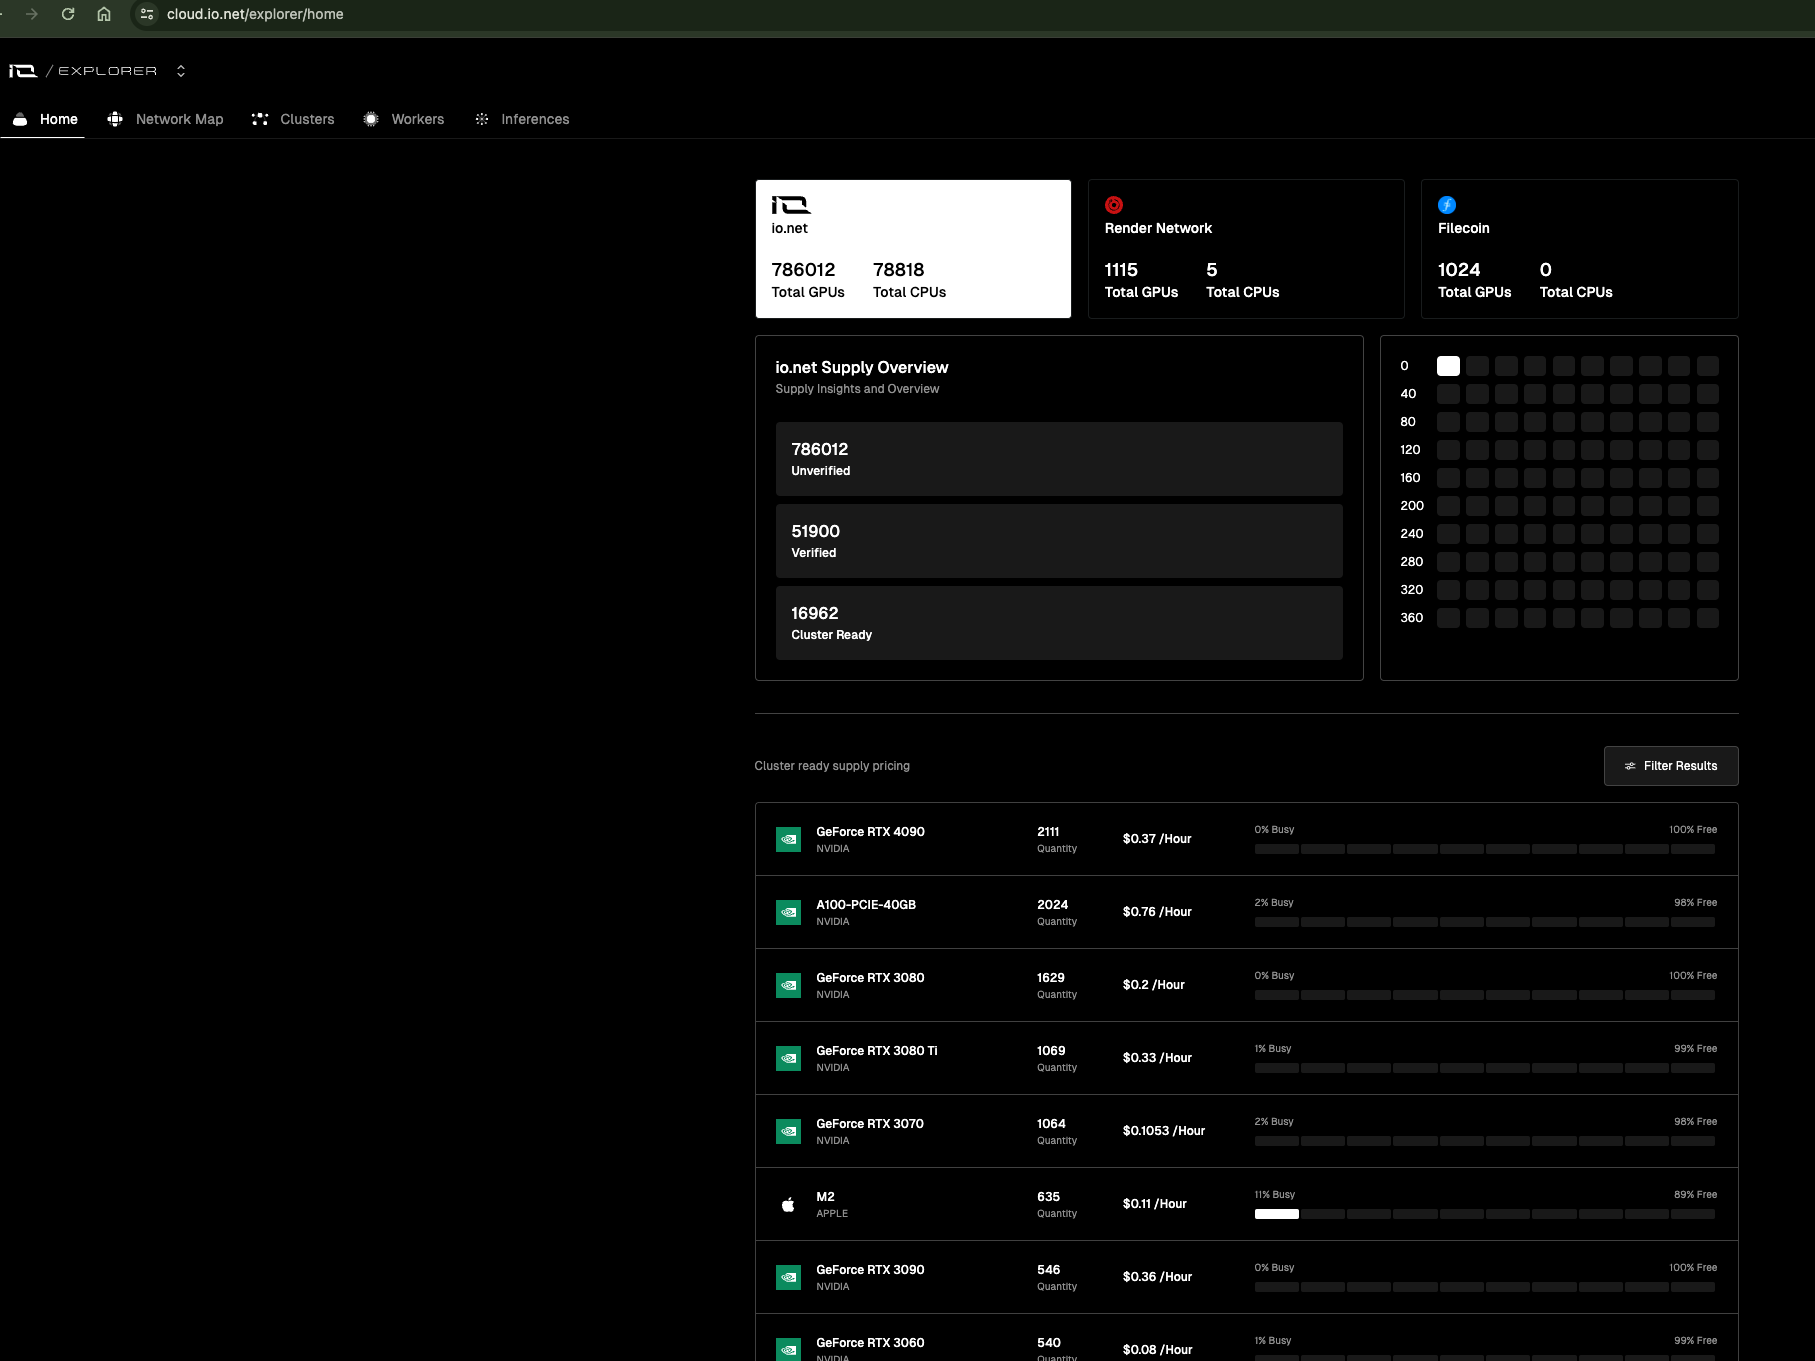The height and width of the screenshot is (1361, 1815).
Task: Go to the Workers tab
Action: 404,119
